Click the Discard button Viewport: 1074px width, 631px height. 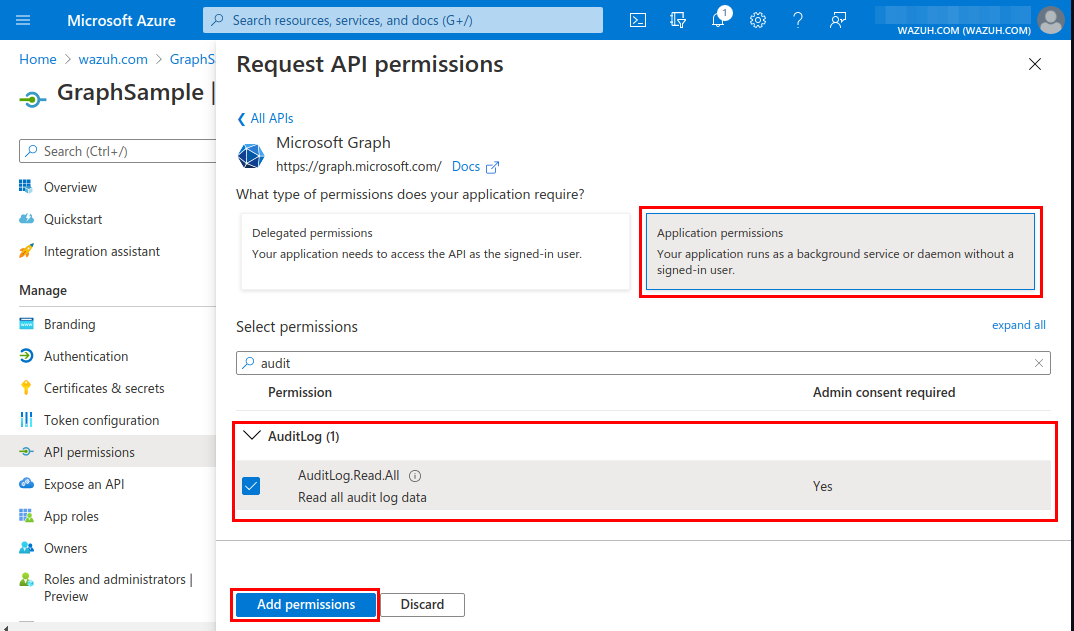tap(423, 604)
